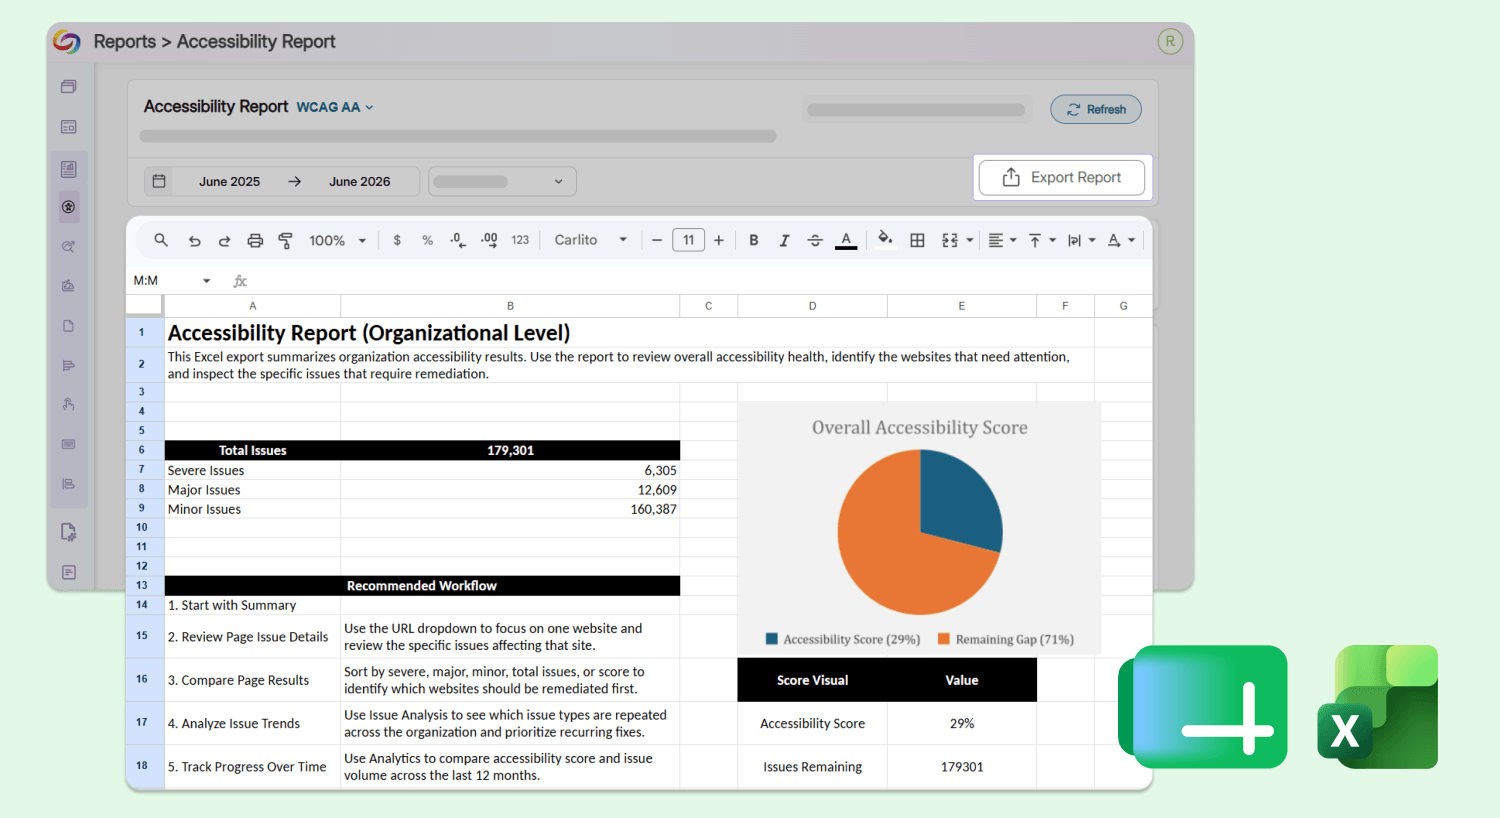
Task: Decrease decimal places in the toolbar
Action: (x=458, y=240)
